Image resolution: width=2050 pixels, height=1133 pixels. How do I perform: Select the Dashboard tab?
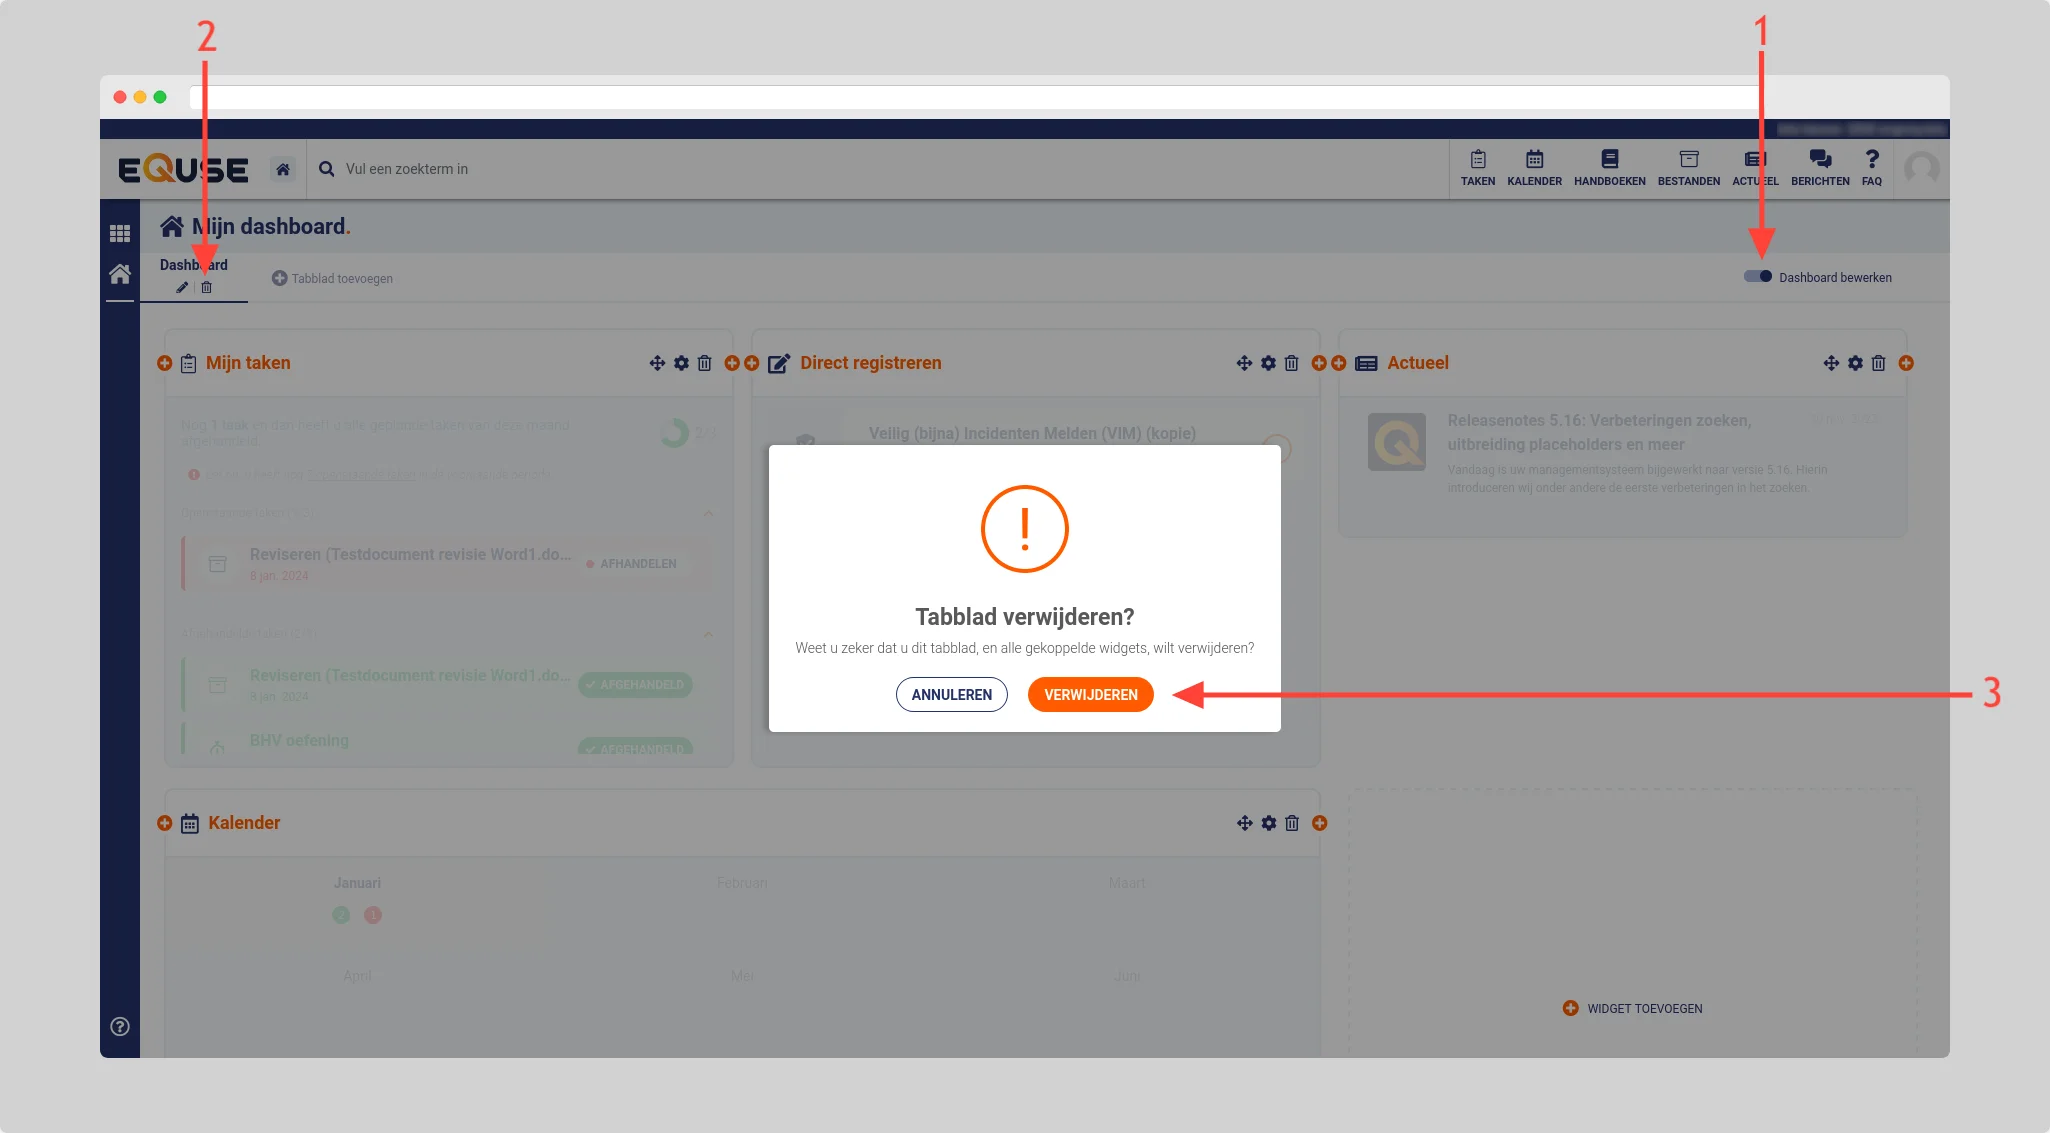tap(193, 265)
